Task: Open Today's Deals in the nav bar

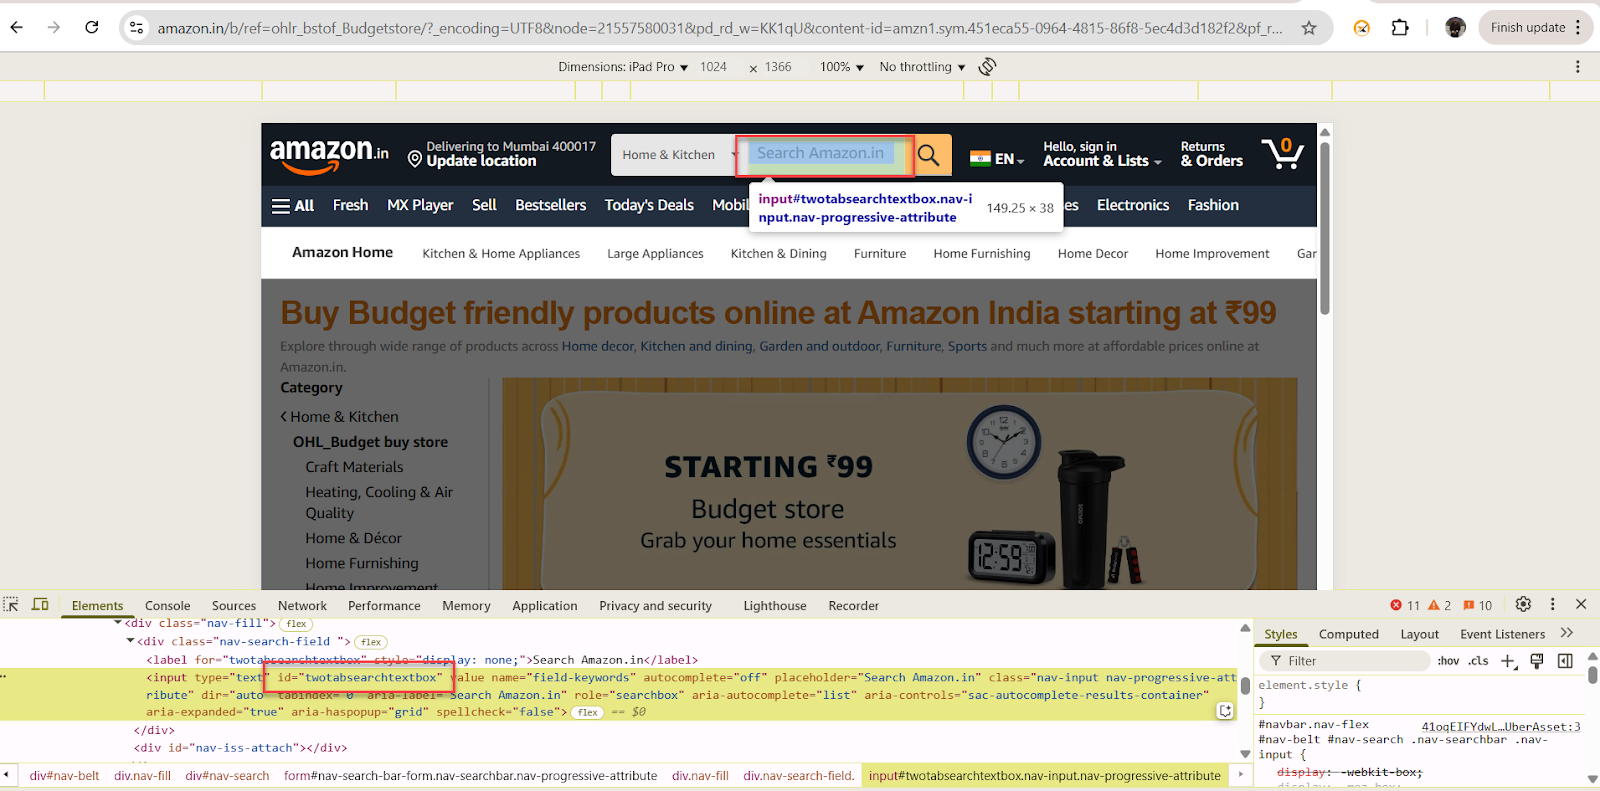Action: (649, 205)
